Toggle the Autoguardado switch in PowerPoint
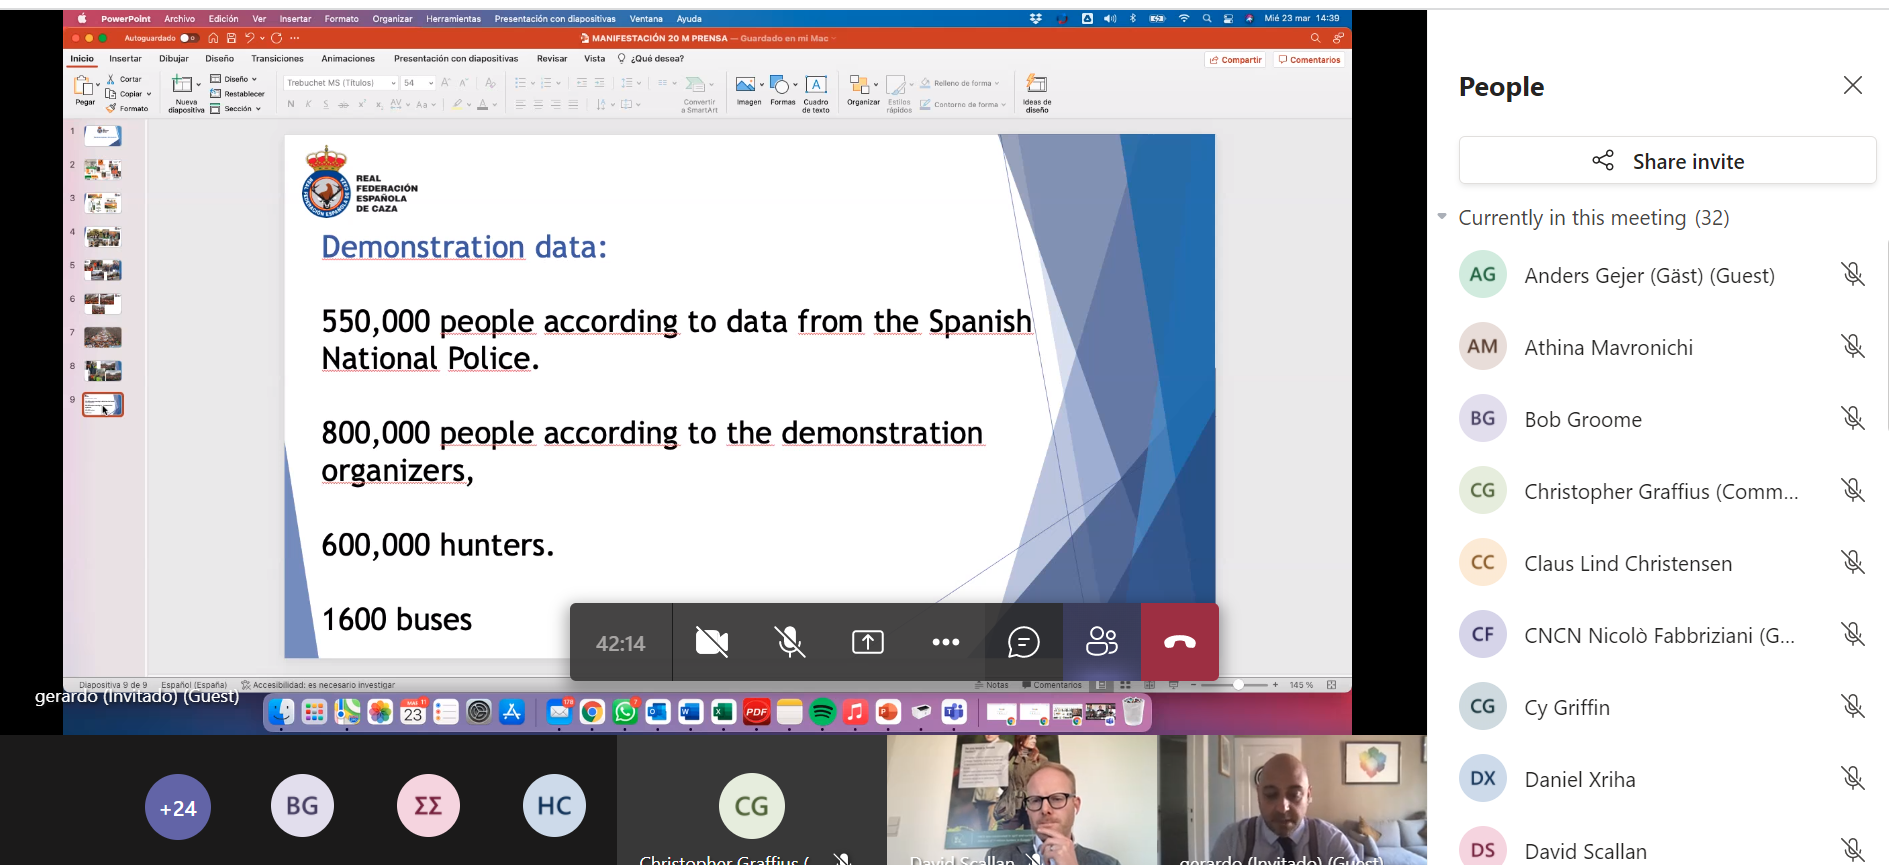 point(188,38)
